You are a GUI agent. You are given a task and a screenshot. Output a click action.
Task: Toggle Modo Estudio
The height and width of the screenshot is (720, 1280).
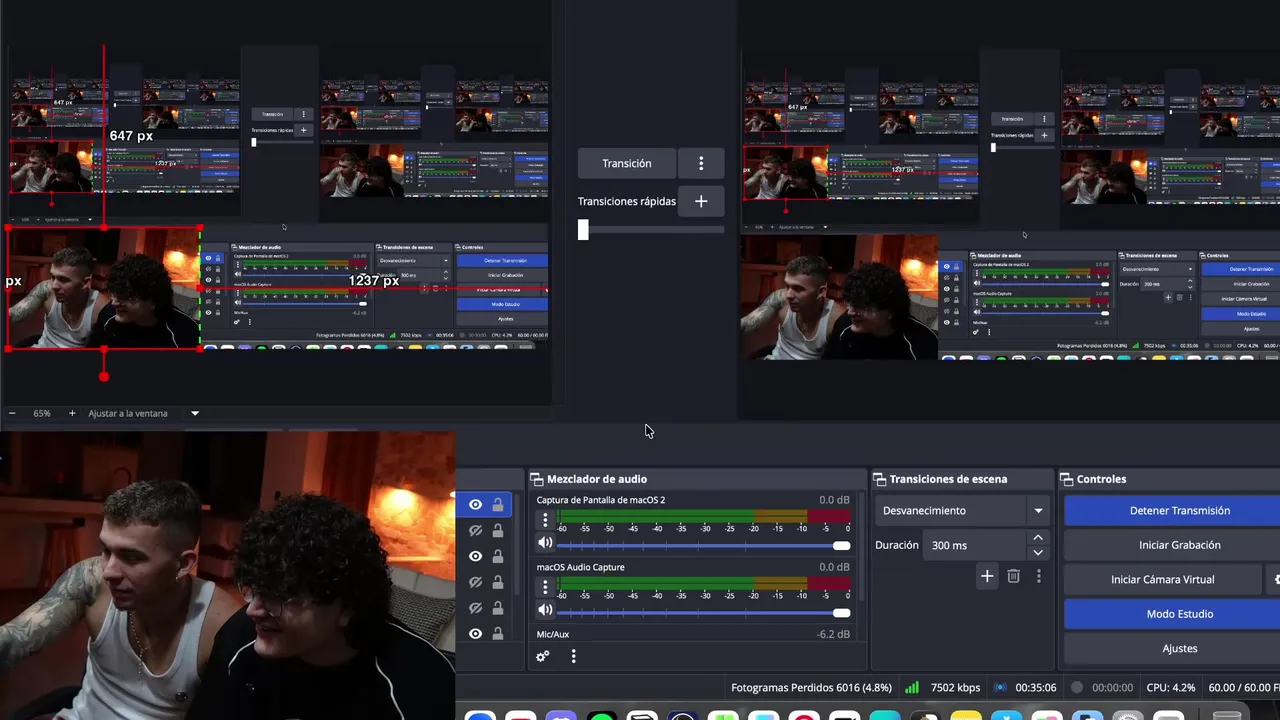[1179, 614]
